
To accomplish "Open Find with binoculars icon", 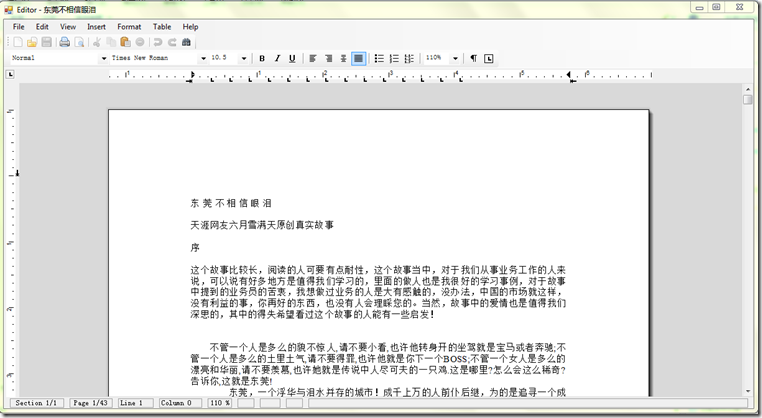I will tap(186, 42).
